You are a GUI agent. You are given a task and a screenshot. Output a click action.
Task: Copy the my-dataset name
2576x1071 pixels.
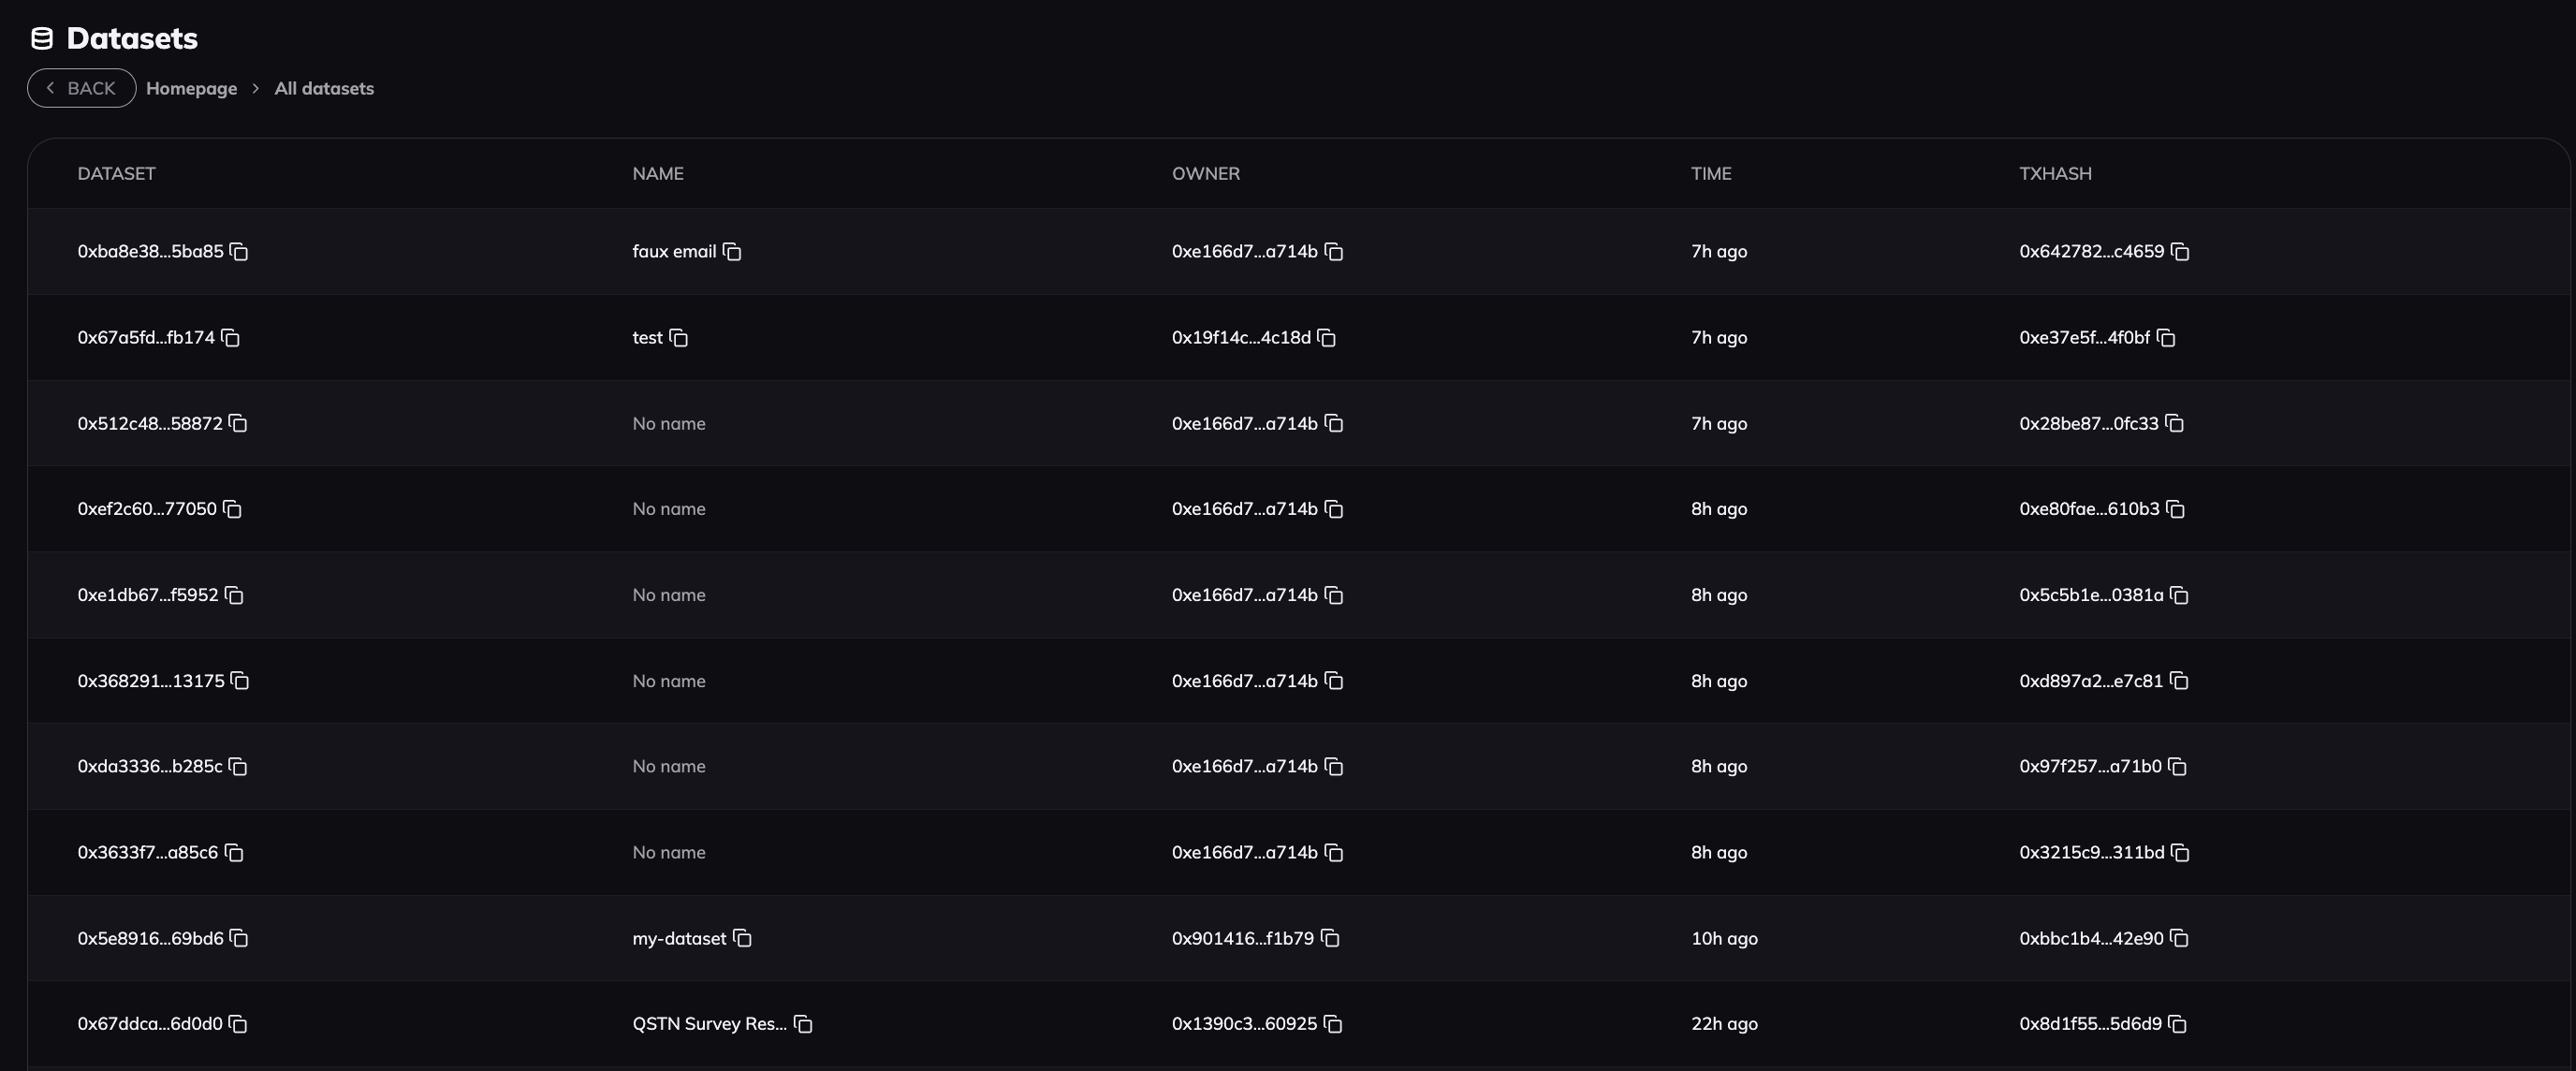point(742,939)
